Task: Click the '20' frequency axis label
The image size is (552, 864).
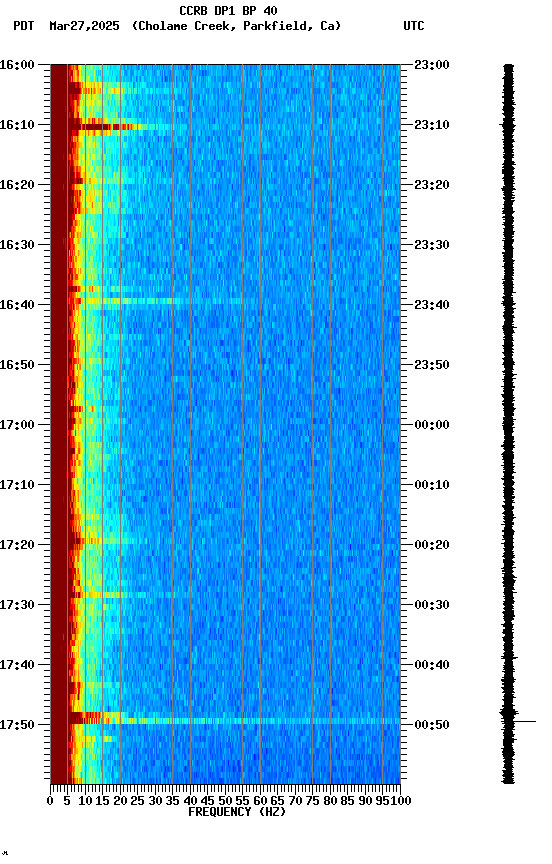Action: pos(120,801)
